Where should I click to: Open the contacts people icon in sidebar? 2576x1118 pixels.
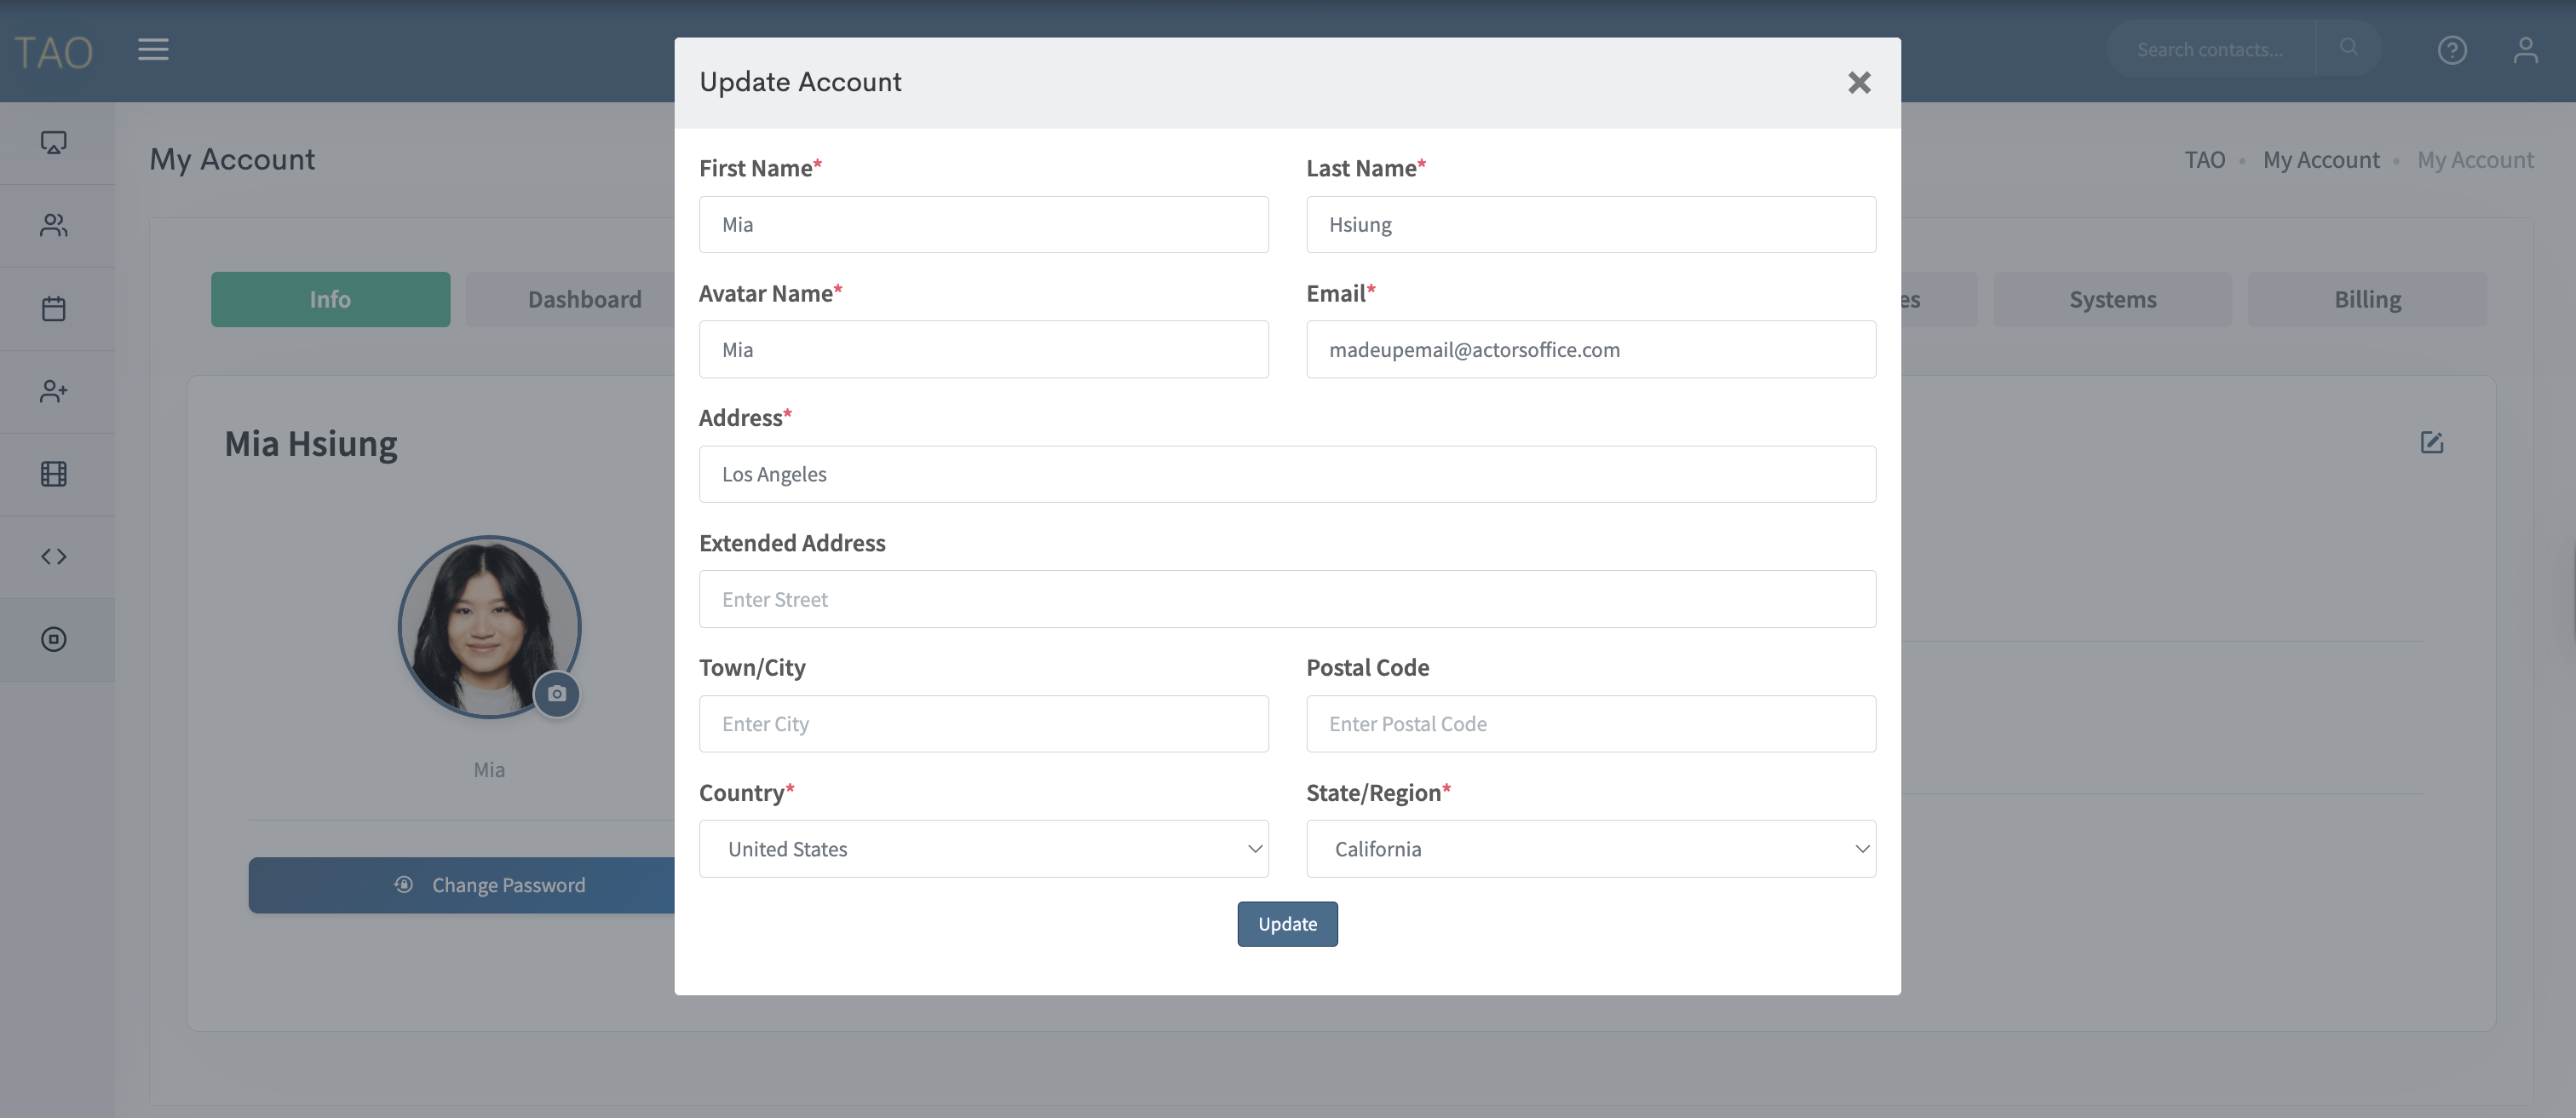coord(54,225)
